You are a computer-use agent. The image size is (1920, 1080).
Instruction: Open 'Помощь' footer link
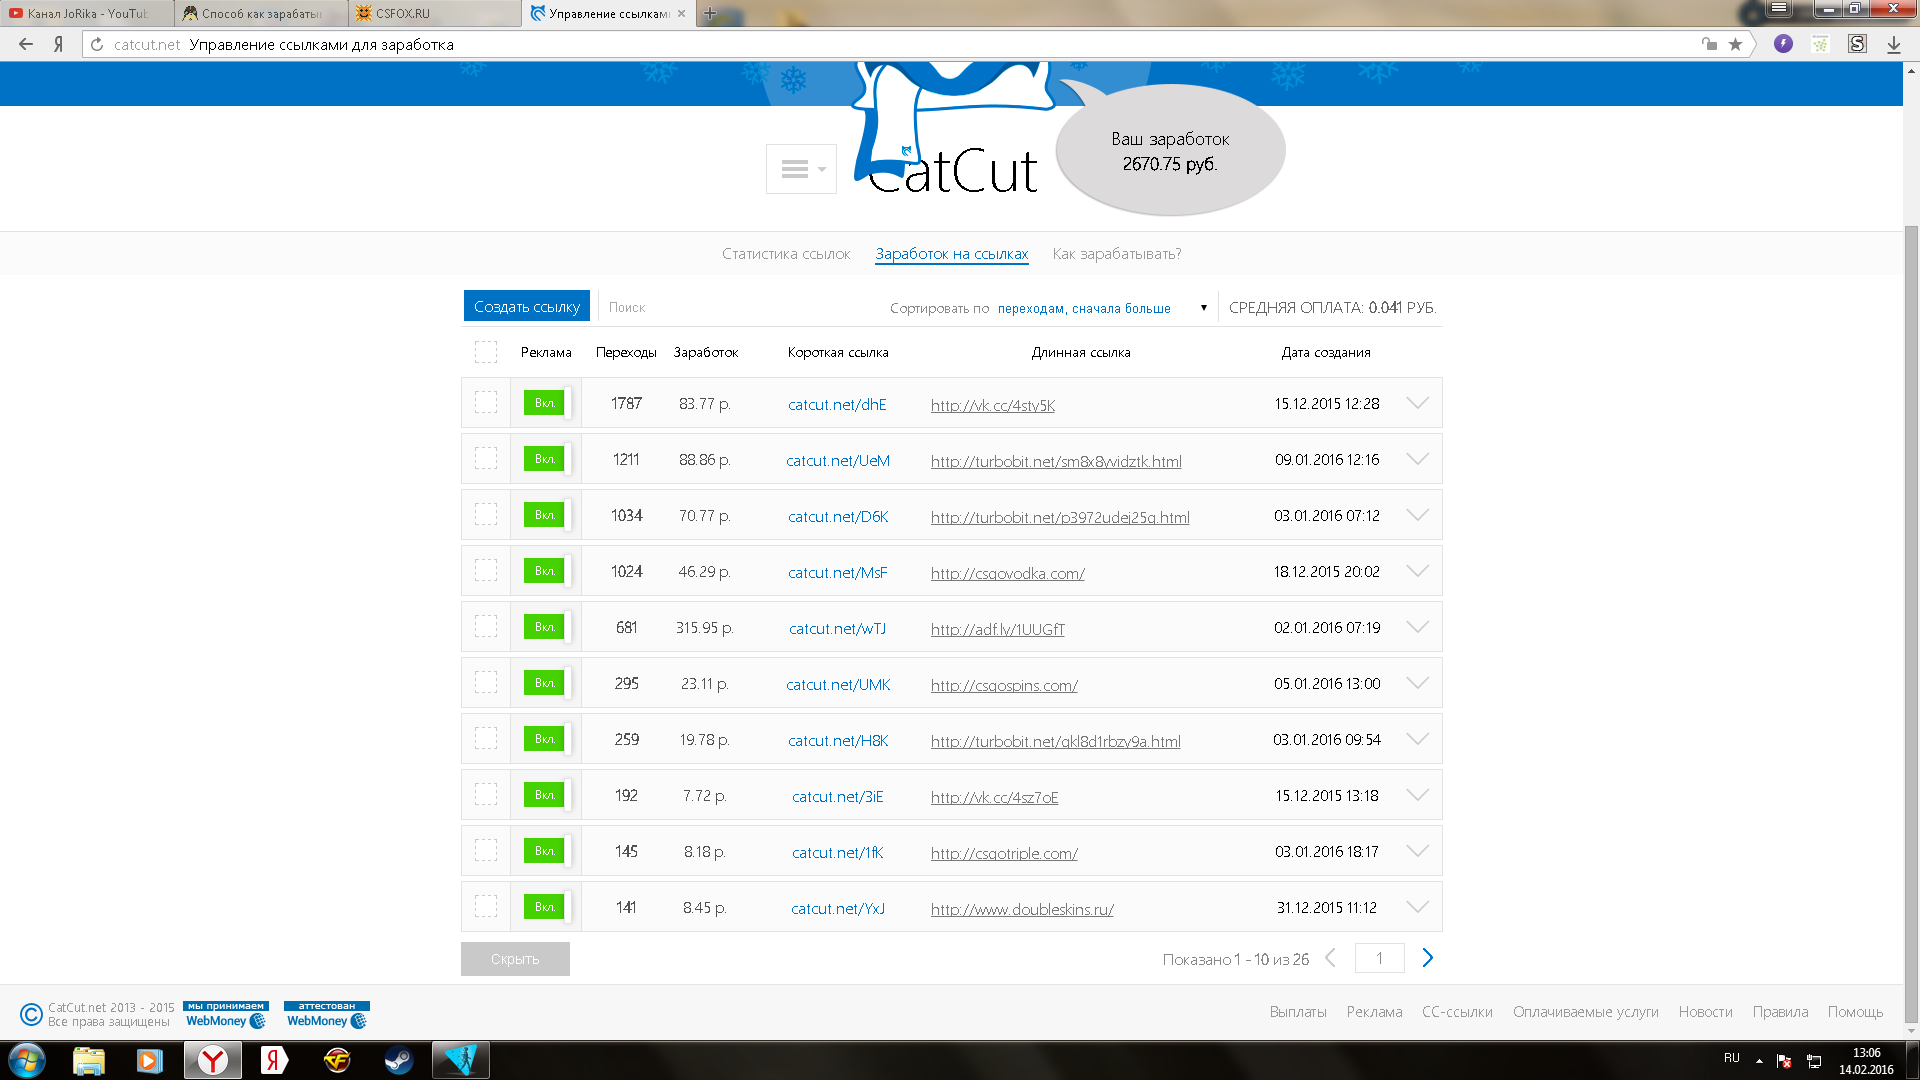pos(1855,1012)
